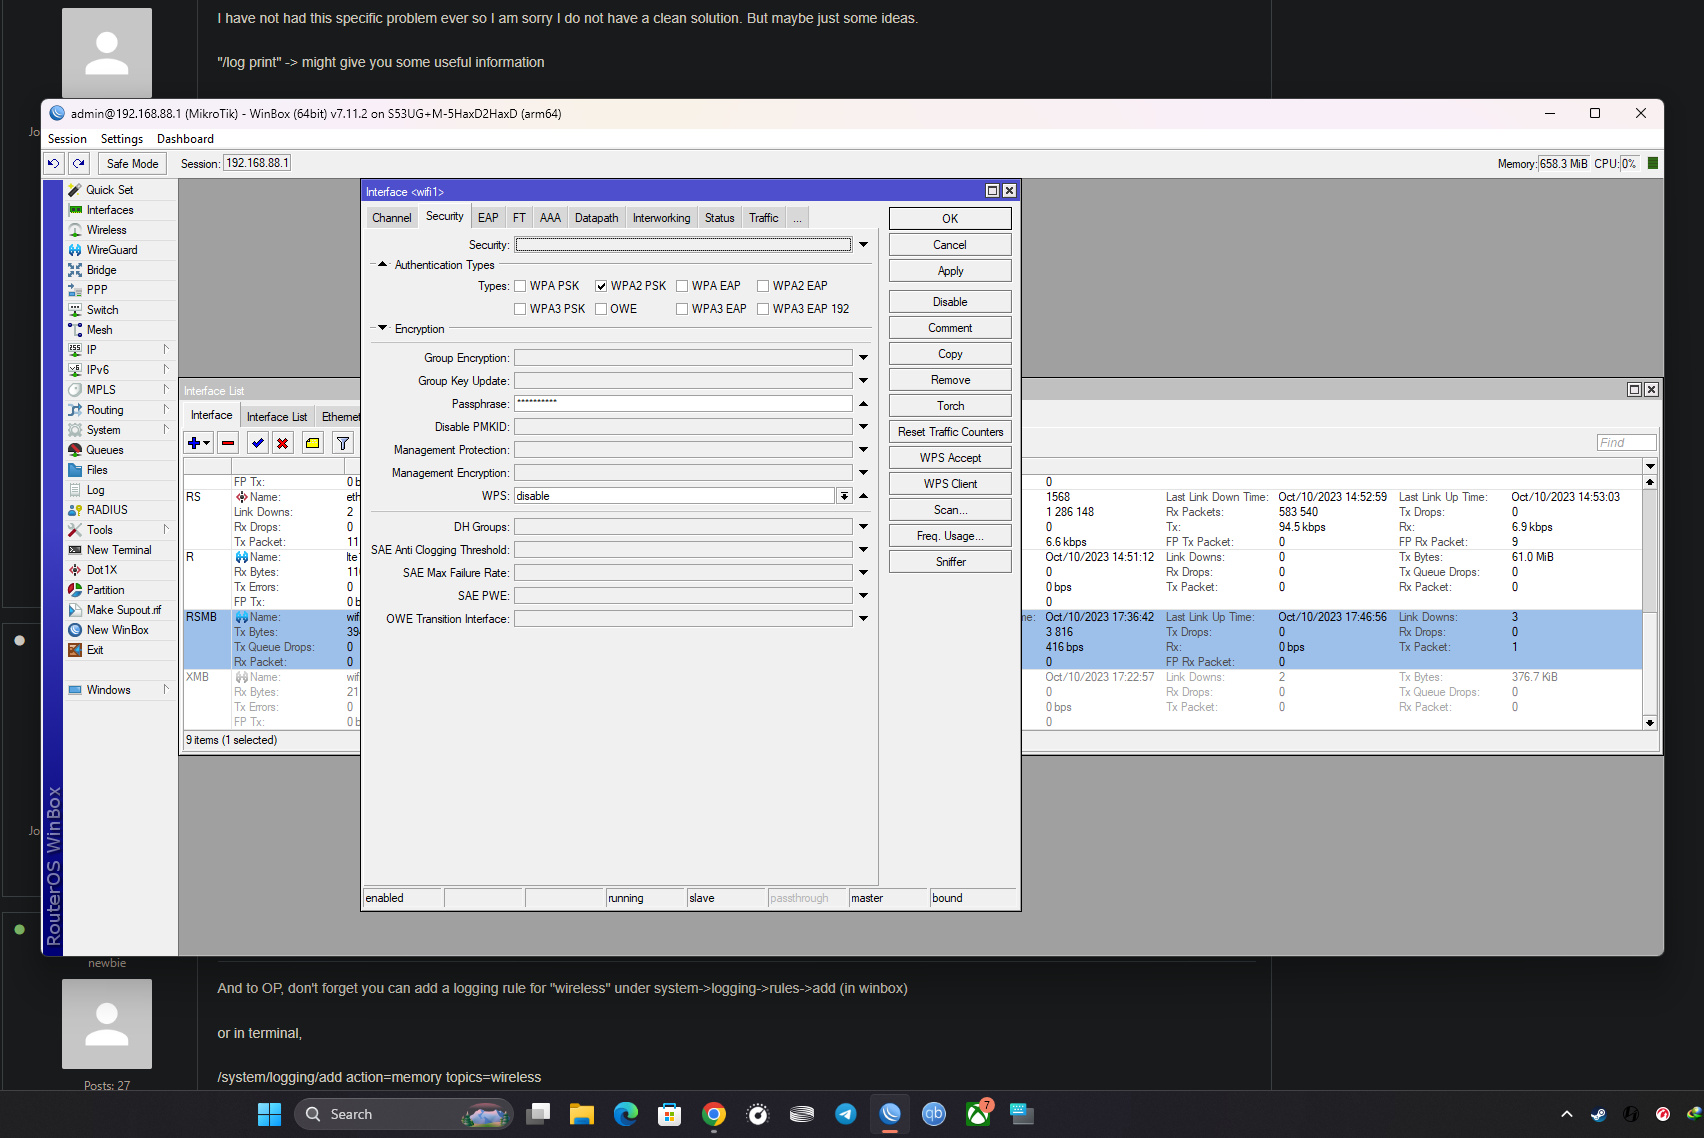Click Make Supout.rif
Viewport: 1704px width, 1138px height.
[123, 610]
